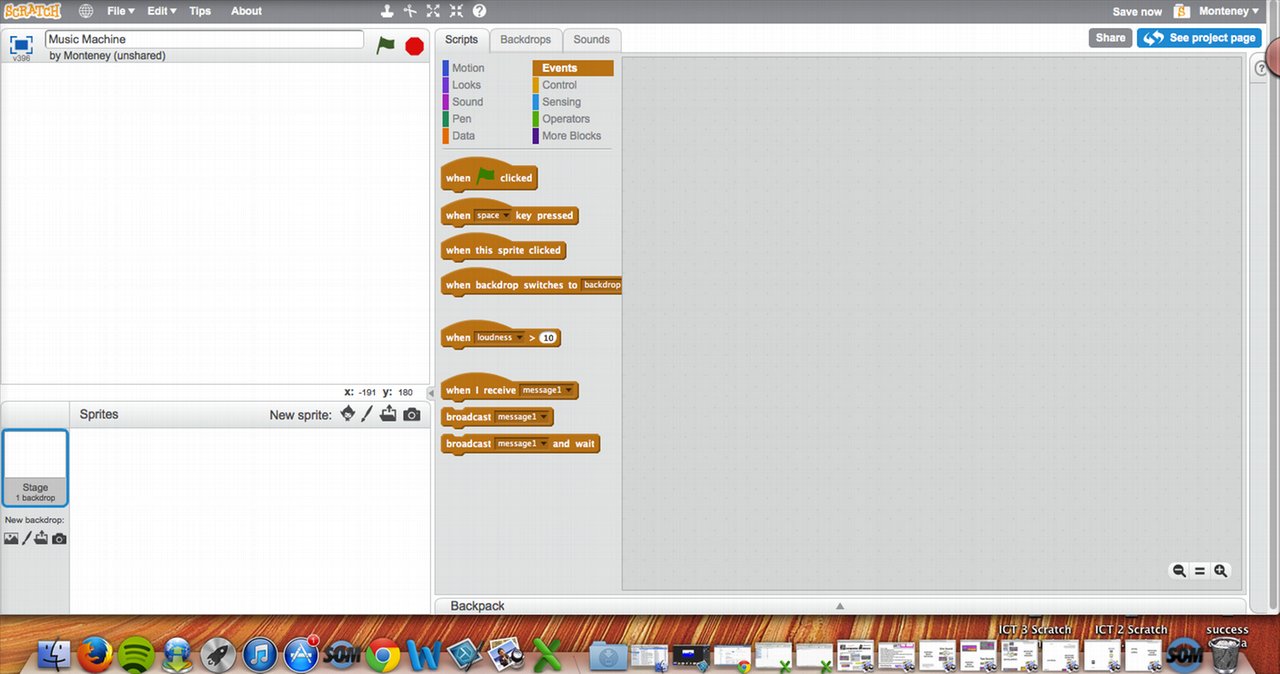Launch Spotify from the dock
This screenshot has height=674, width=1280.
[x=136, y=656]
